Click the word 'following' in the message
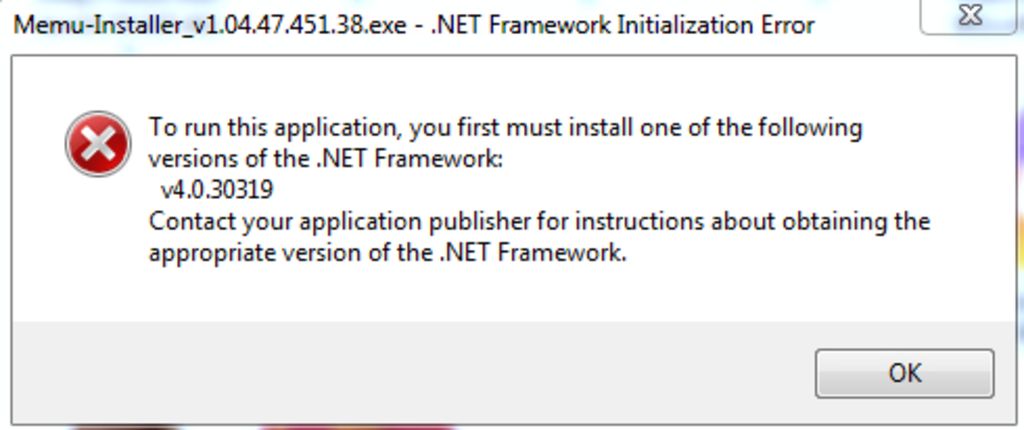Viewport: 1024px width, 430px height. (810, 127)
